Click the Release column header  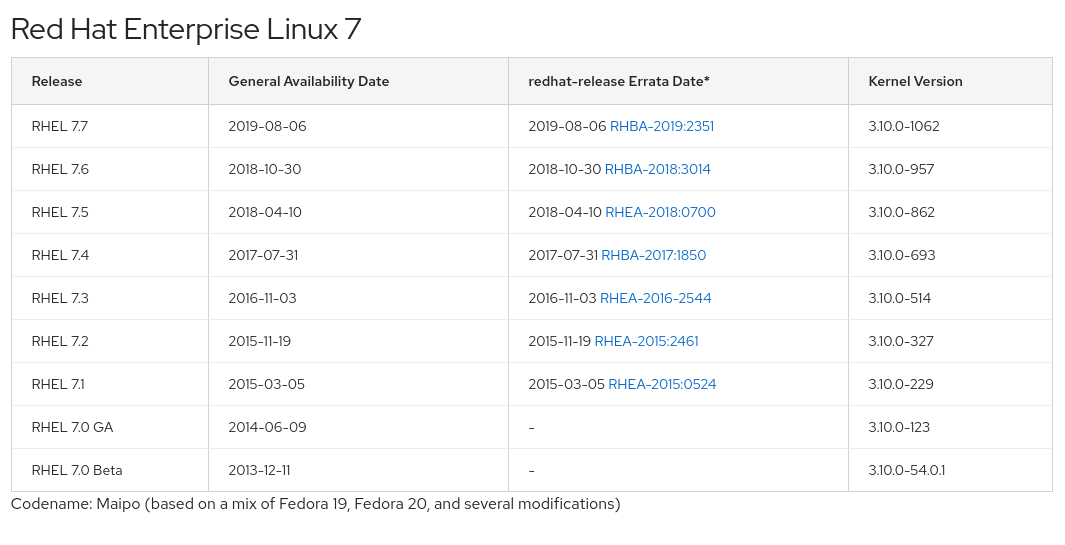tap(57, 81)
